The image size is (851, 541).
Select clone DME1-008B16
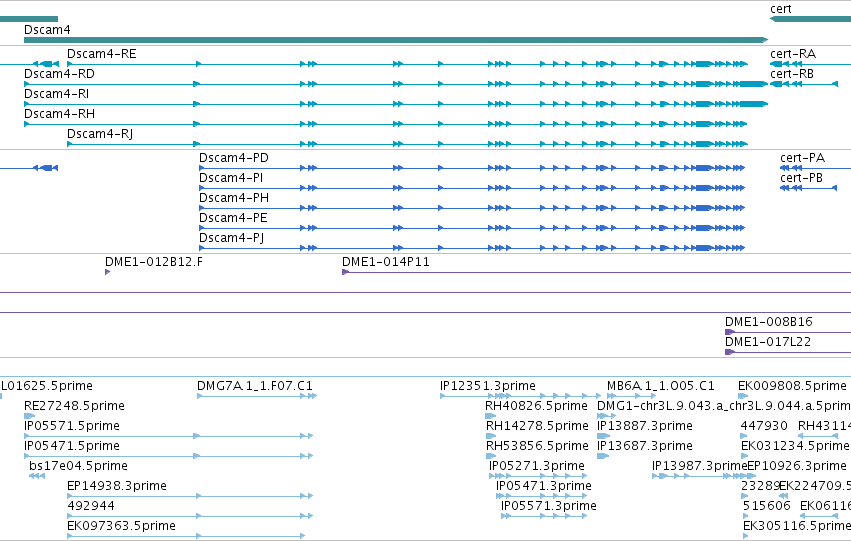(x=769, y=322)
